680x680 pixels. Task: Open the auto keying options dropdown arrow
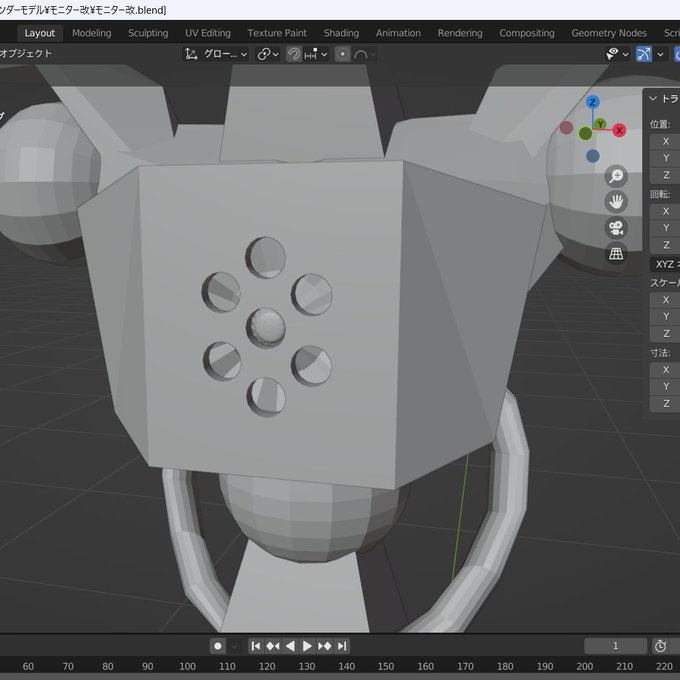pyautogui.click(x=234, y=646)
